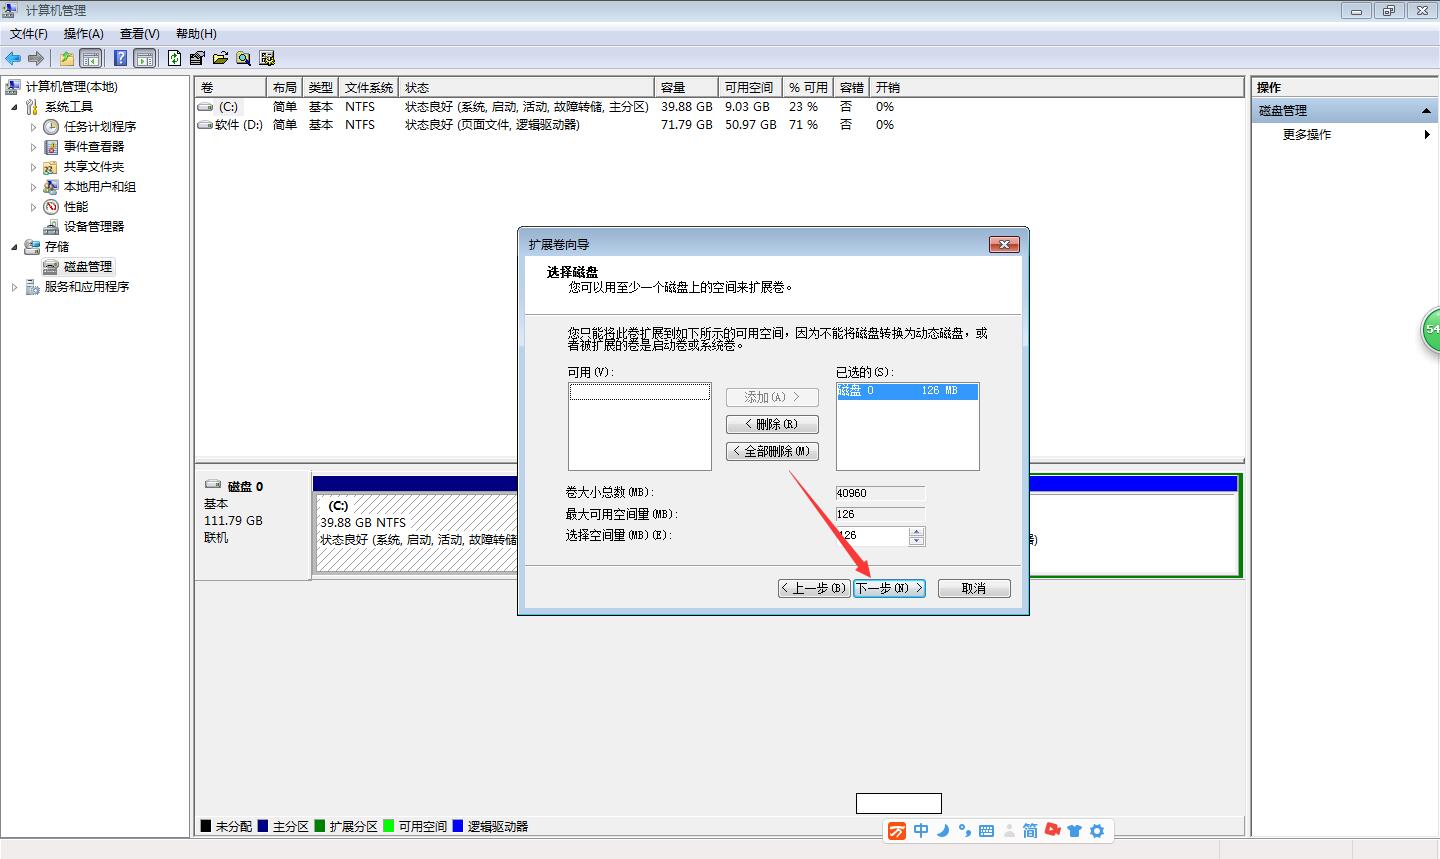Expand the 共享文件夹 node
The height and width of the screenshot is (859, 1440).
pyautogui.click(x=33, y=167)
